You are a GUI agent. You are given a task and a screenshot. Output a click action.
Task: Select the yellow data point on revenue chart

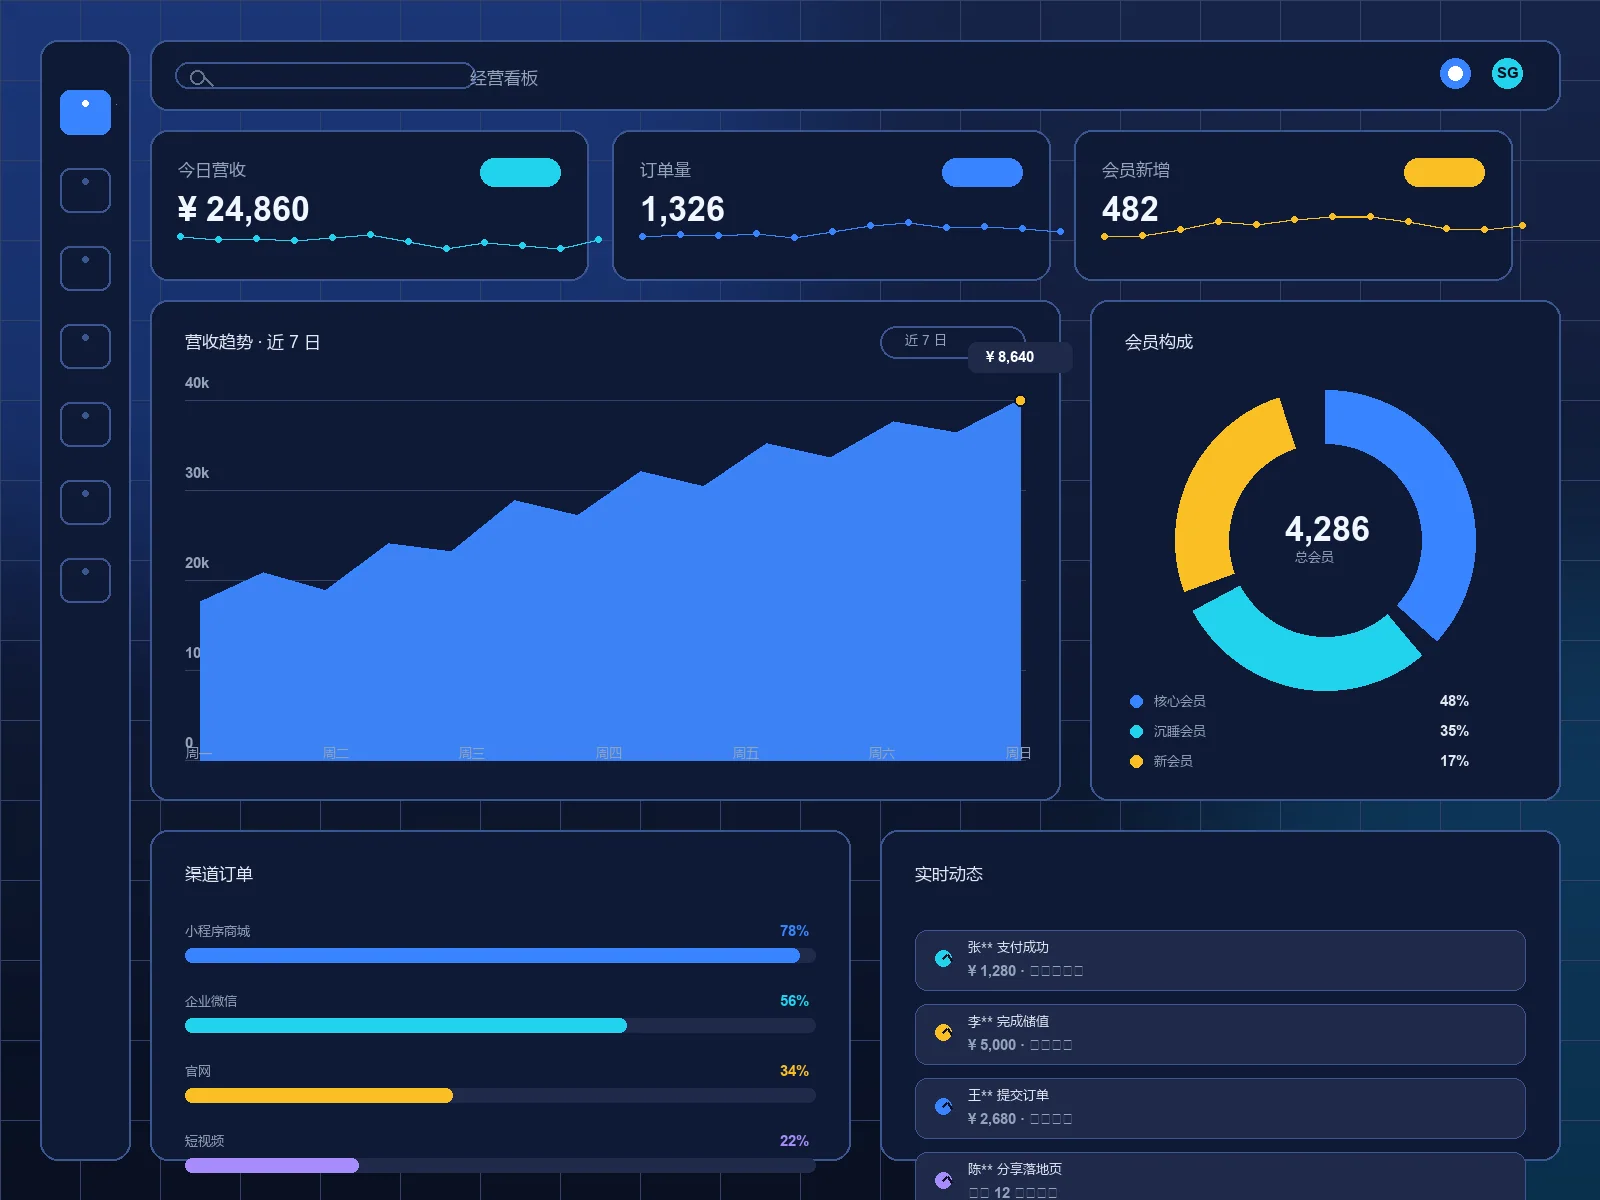[1020, 401]
